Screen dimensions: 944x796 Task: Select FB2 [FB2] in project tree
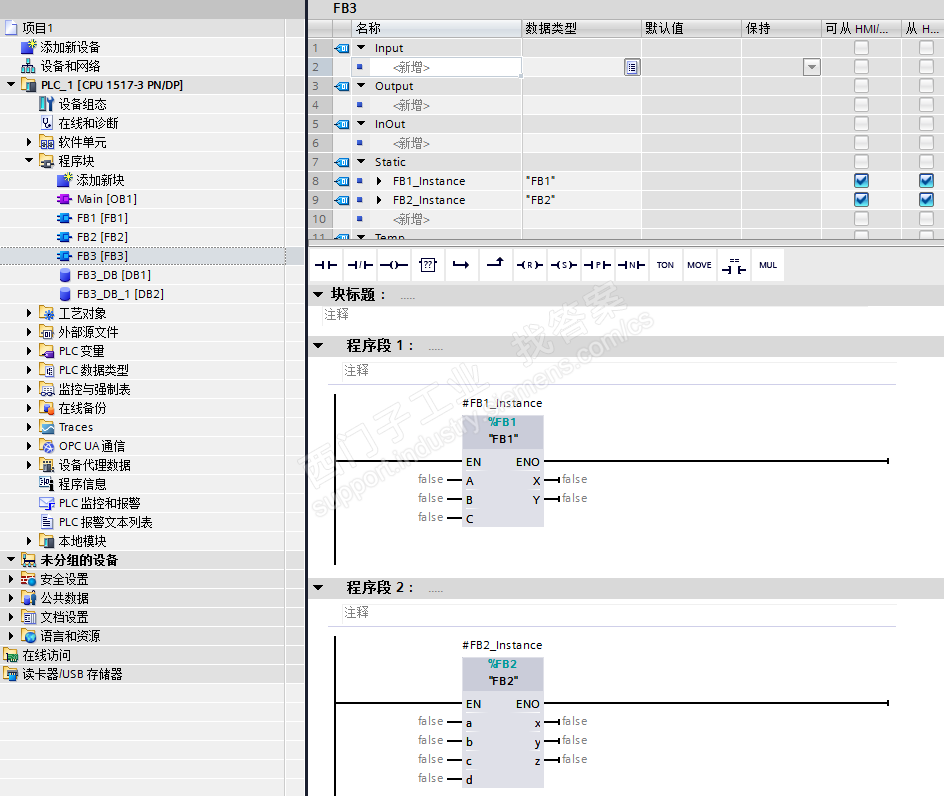[x=102, y=237]
